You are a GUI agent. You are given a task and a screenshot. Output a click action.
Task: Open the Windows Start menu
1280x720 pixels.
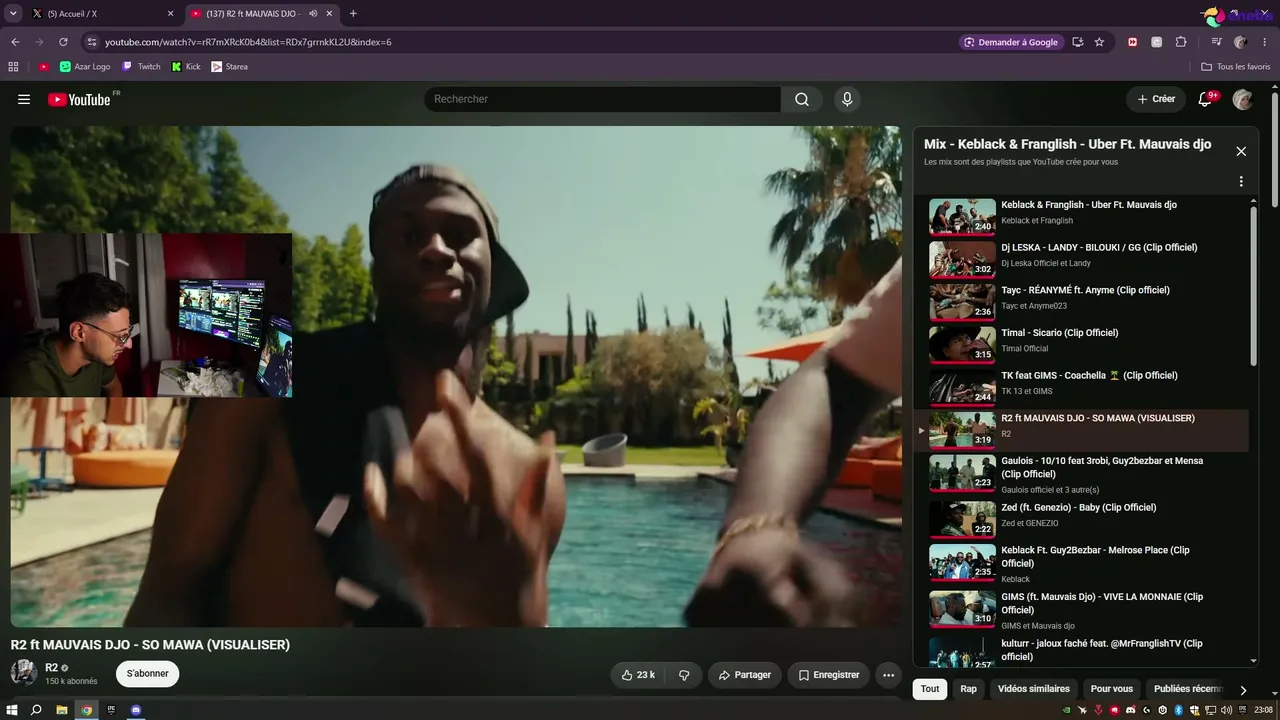click(x=12, y=710)
